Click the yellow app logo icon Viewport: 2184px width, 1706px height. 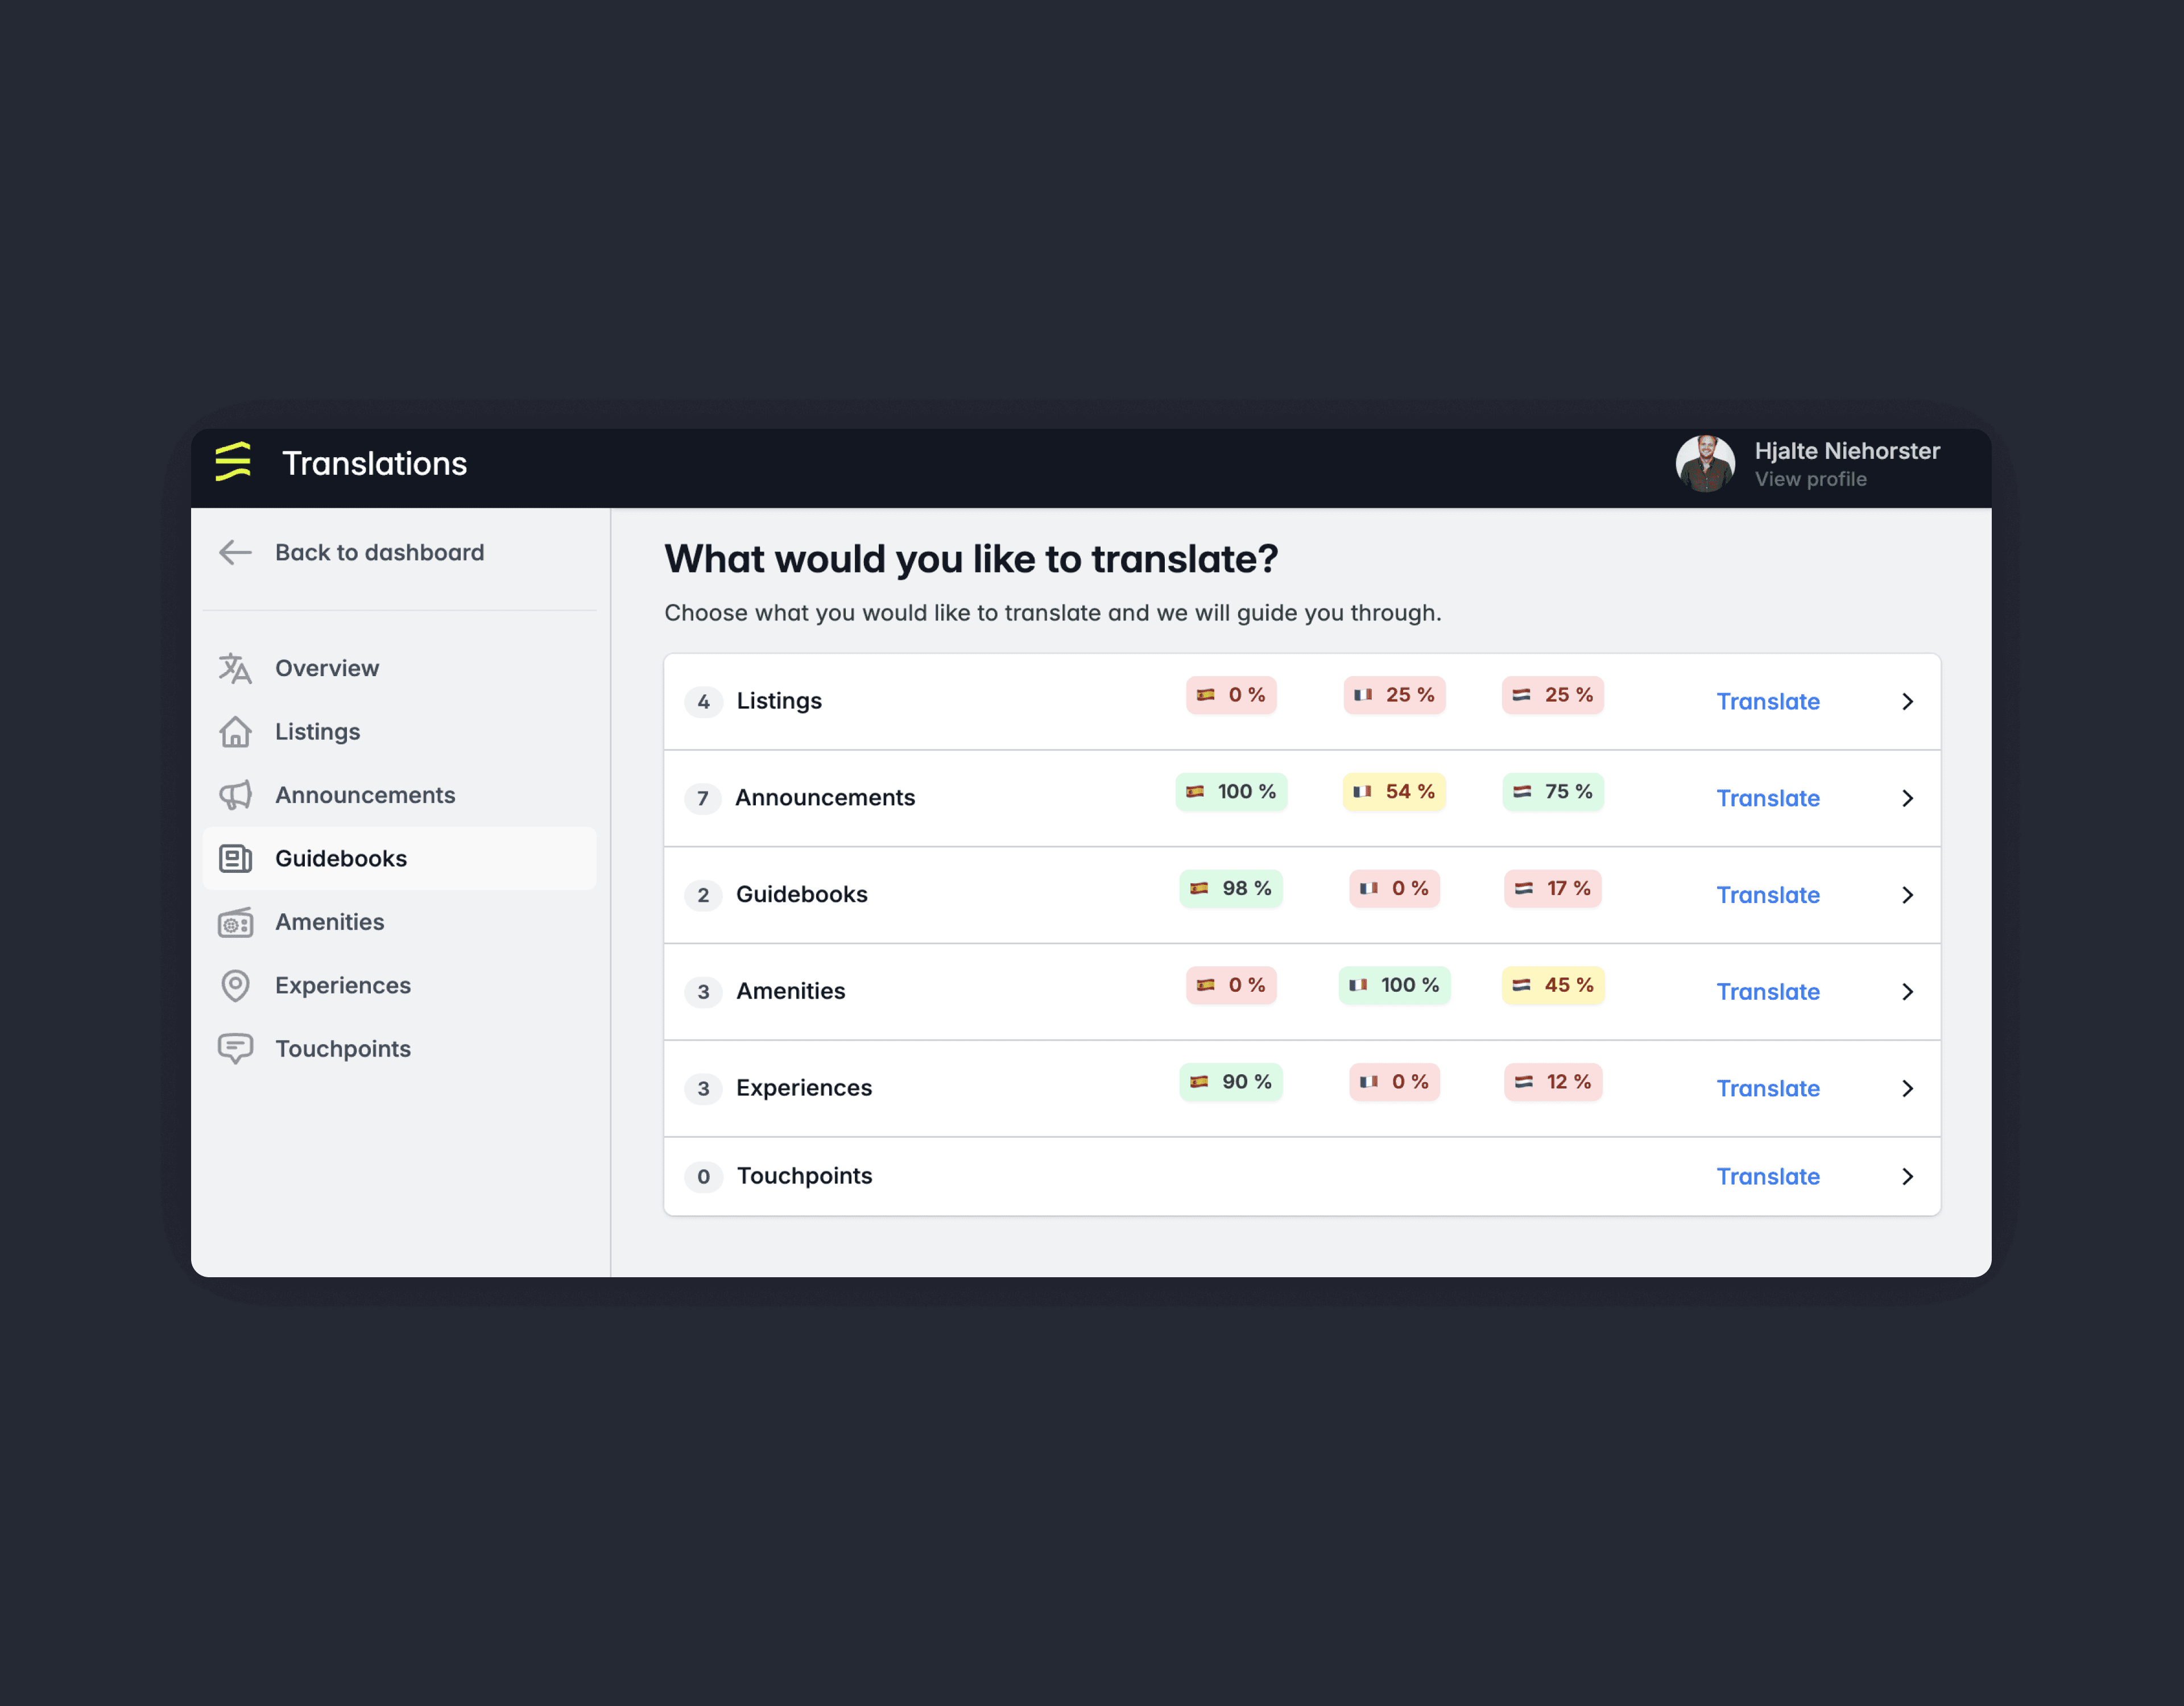tap(233, 462)
